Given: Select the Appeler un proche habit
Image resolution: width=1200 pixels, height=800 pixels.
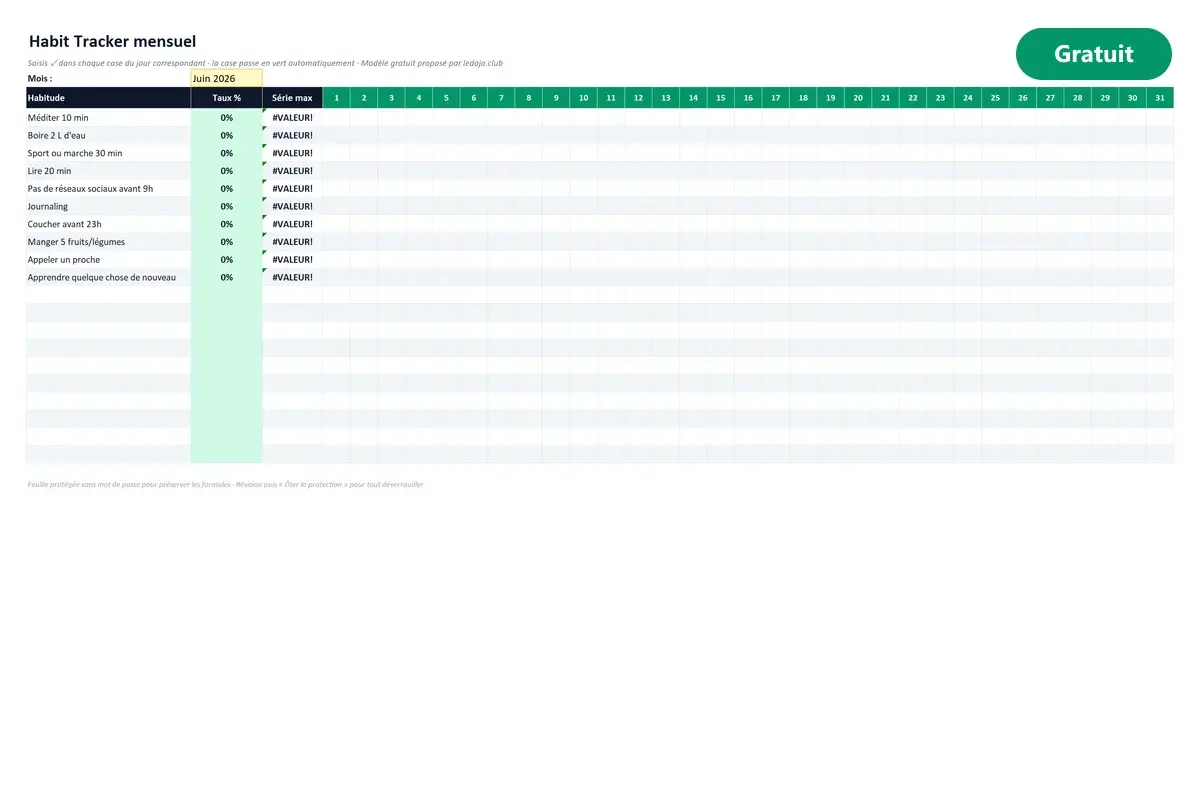Looking at the screenshot, I should (108, 259).
